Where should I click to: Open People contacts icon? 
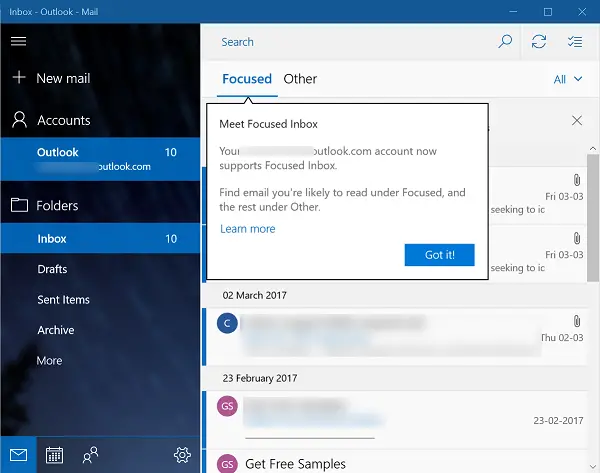click(90, 455)
